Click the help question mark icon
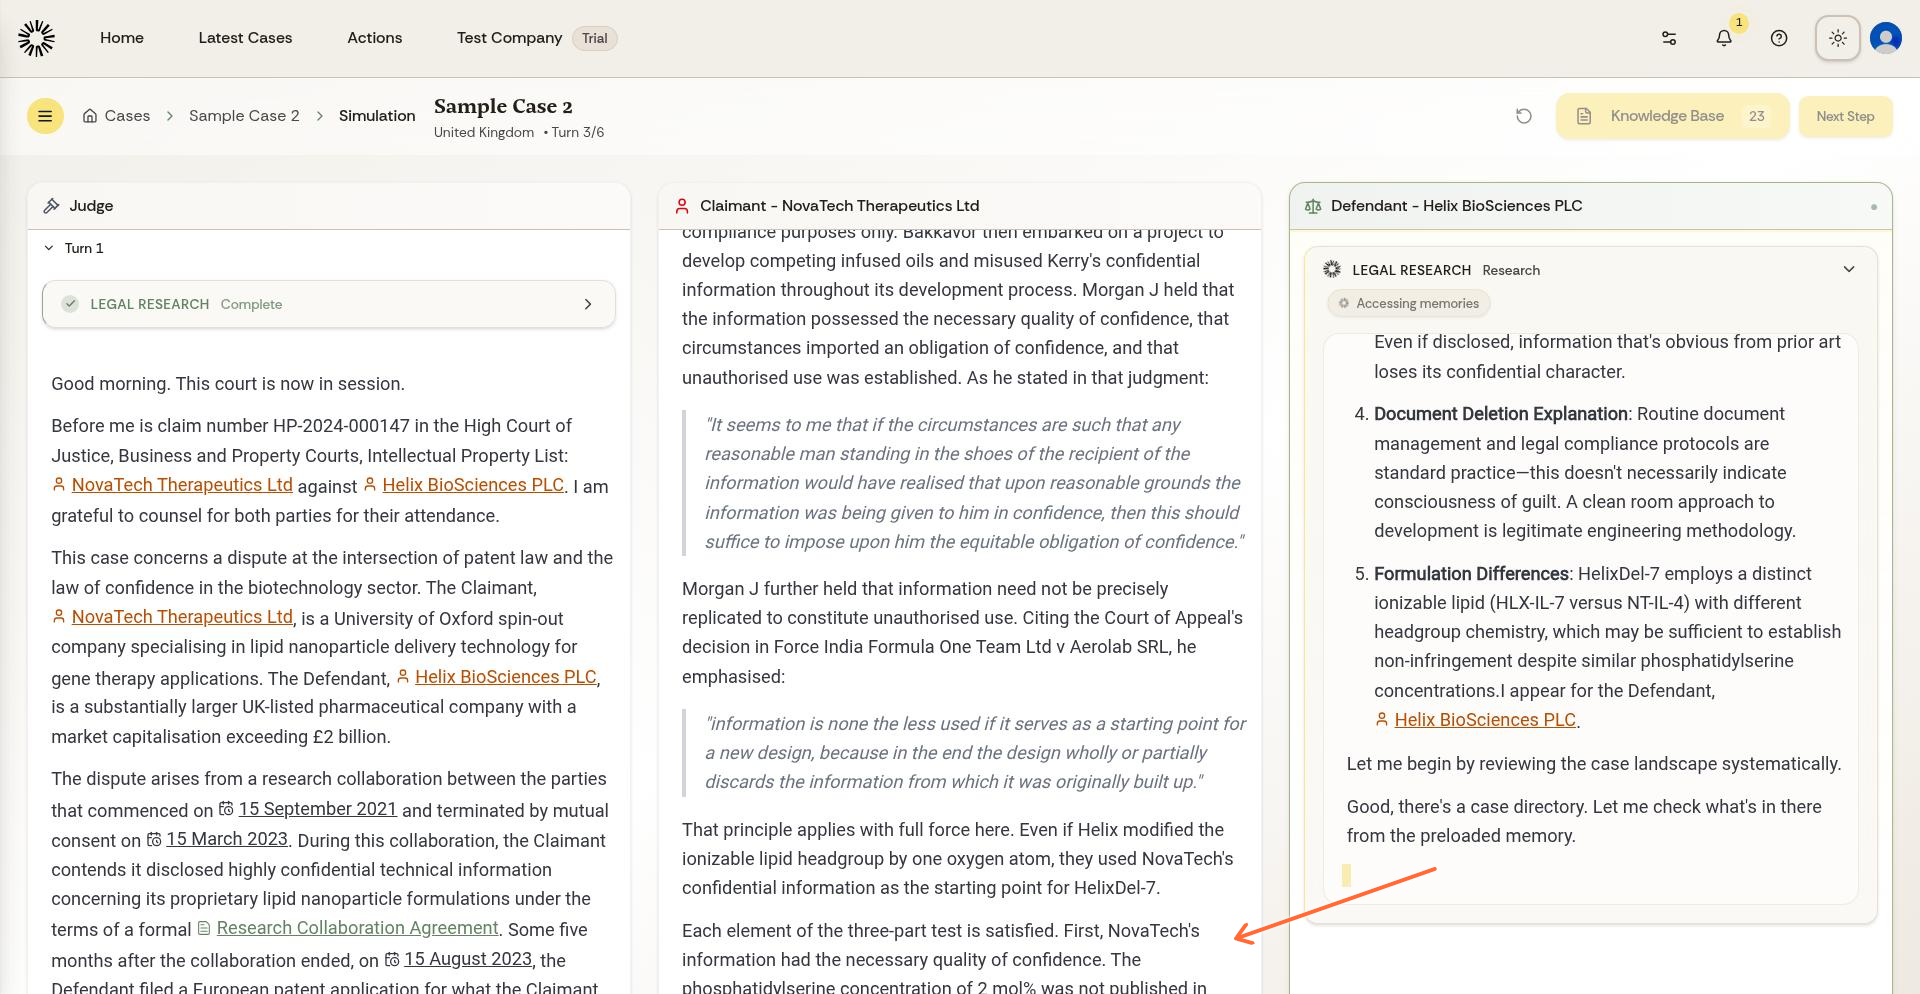 click(1779, 38)
